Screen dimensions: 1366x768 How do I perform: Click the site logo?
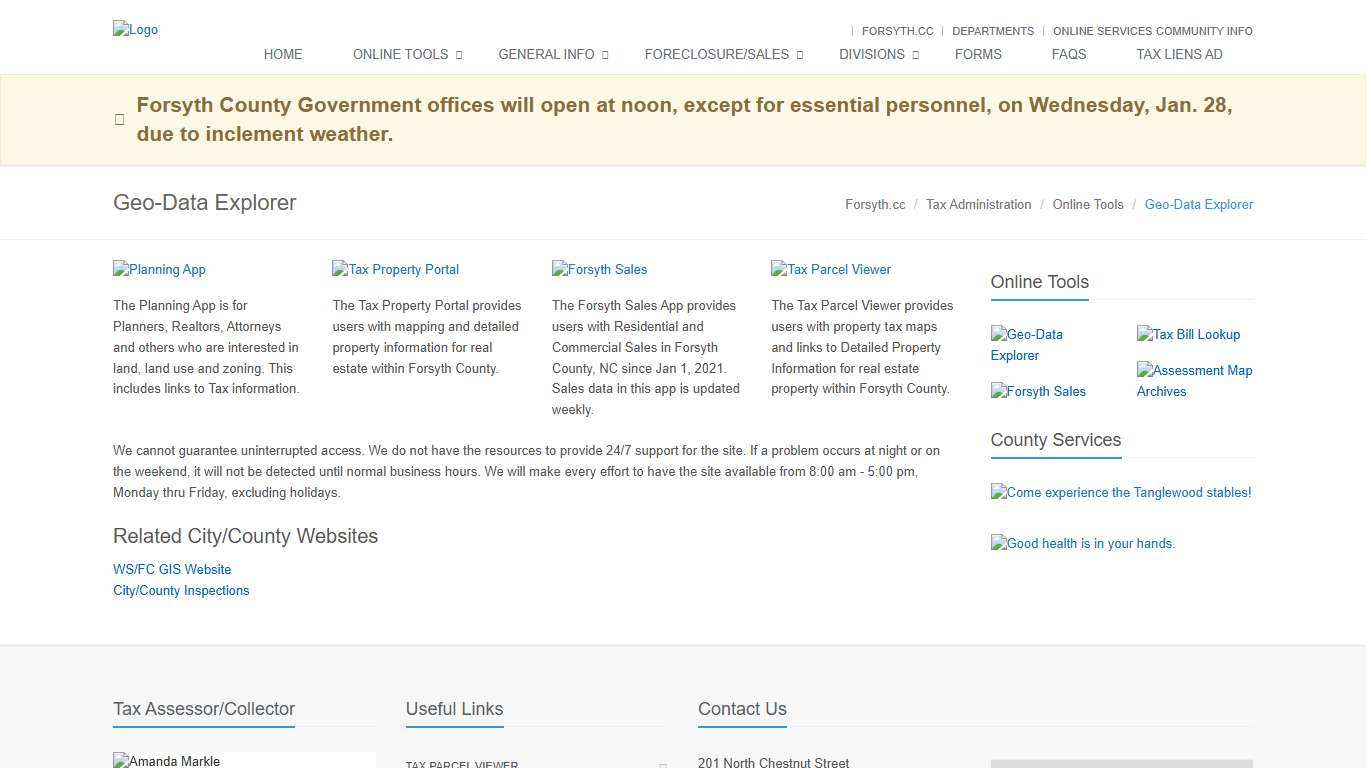point(135,29)
